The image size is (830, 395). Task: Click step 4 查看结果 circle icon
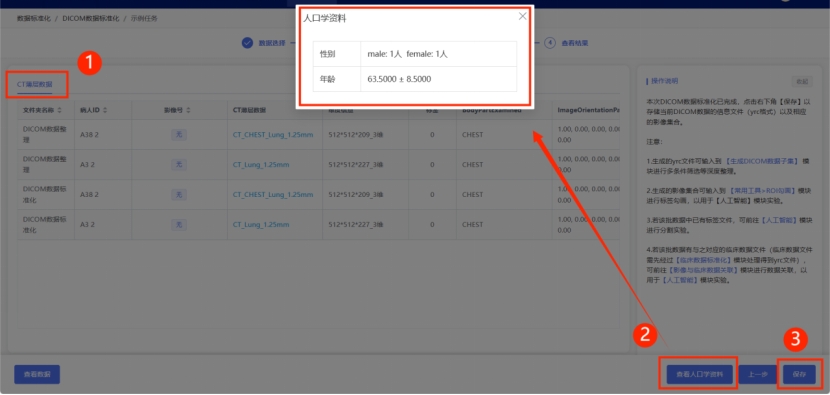coord(551,43)
